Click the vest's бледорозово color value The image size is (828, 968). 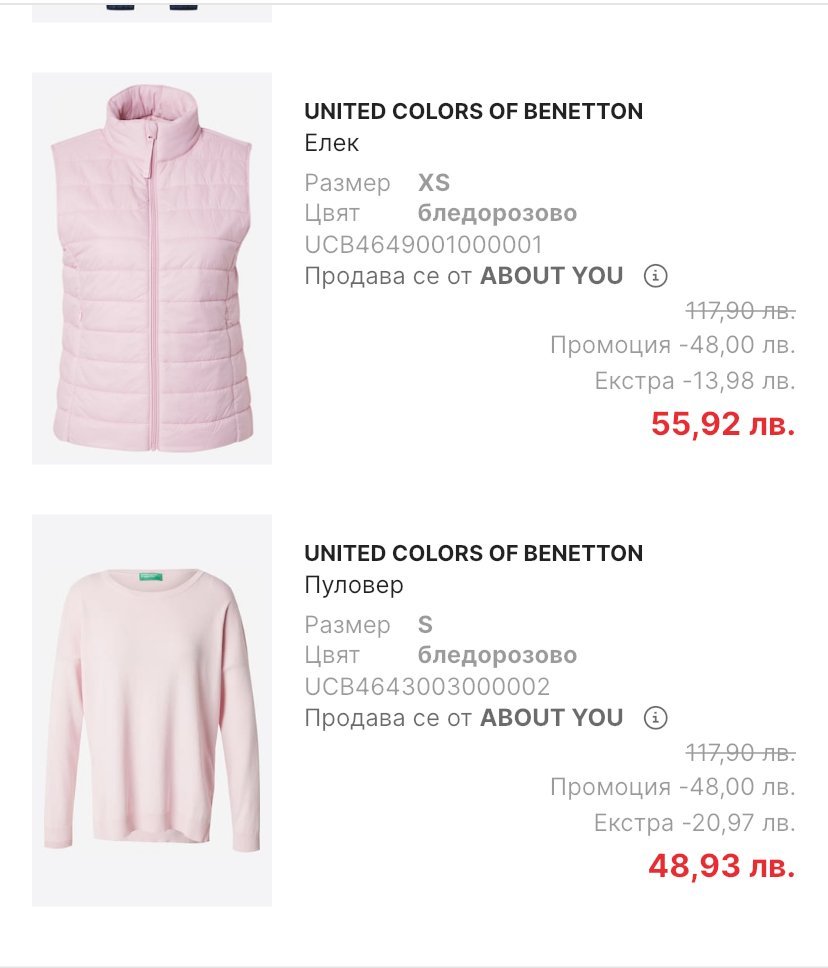(497, 213)
